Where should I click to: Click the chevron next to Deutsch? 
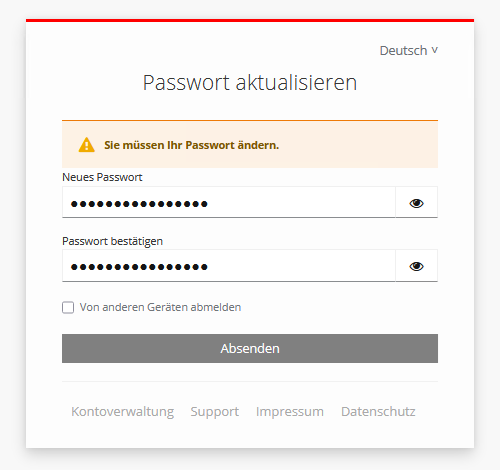click(x=434, y=50)
